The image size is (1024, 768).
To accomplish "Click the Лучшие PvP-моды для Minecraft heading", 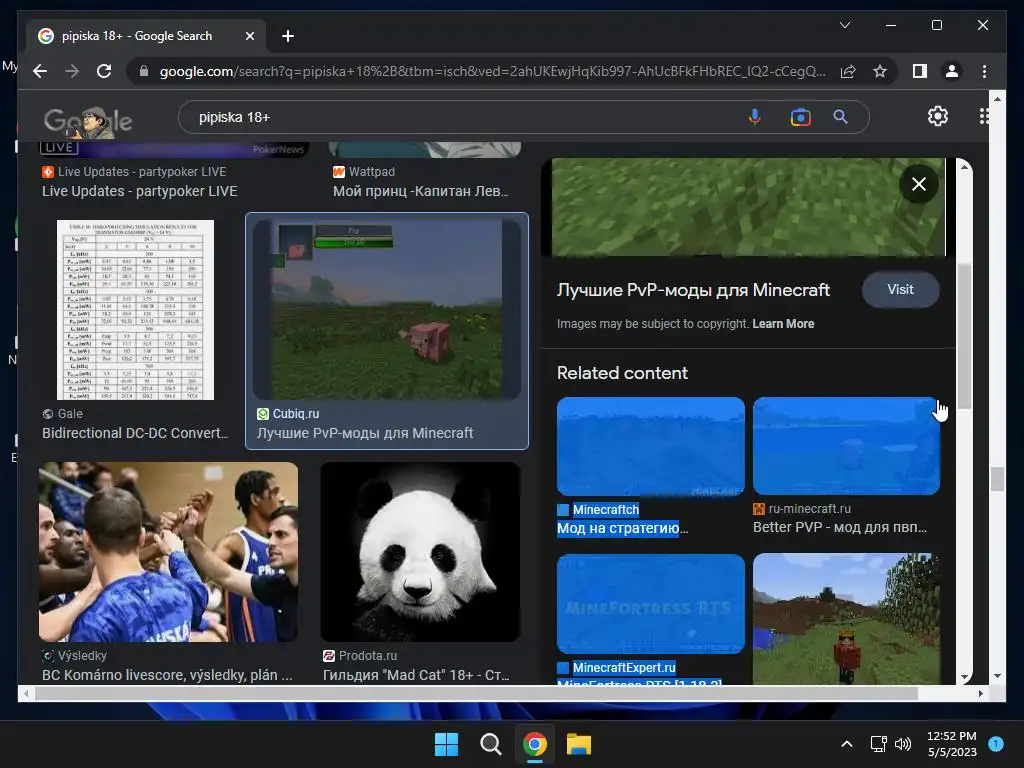I will tap(693, 290).
